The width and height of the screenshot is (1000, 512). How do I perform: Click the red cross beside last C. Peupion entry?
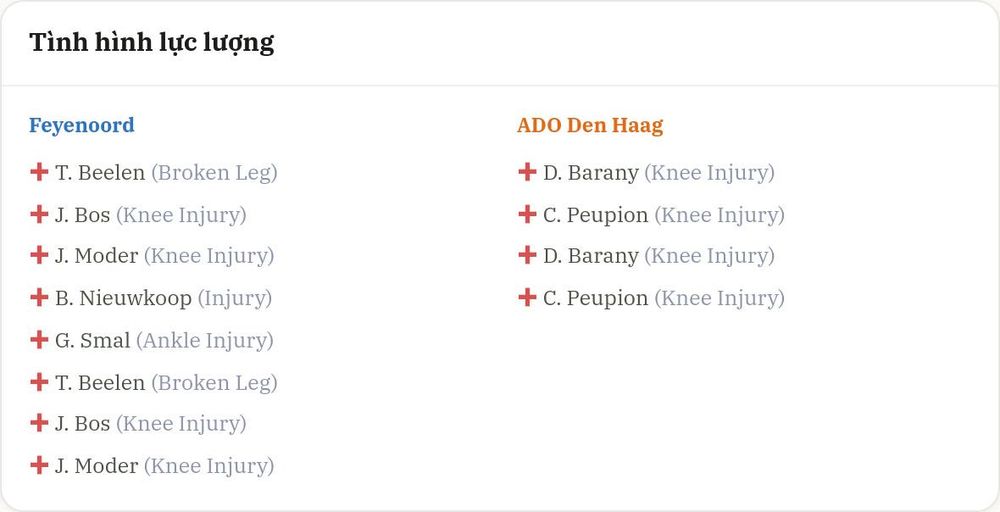[527, 297]
